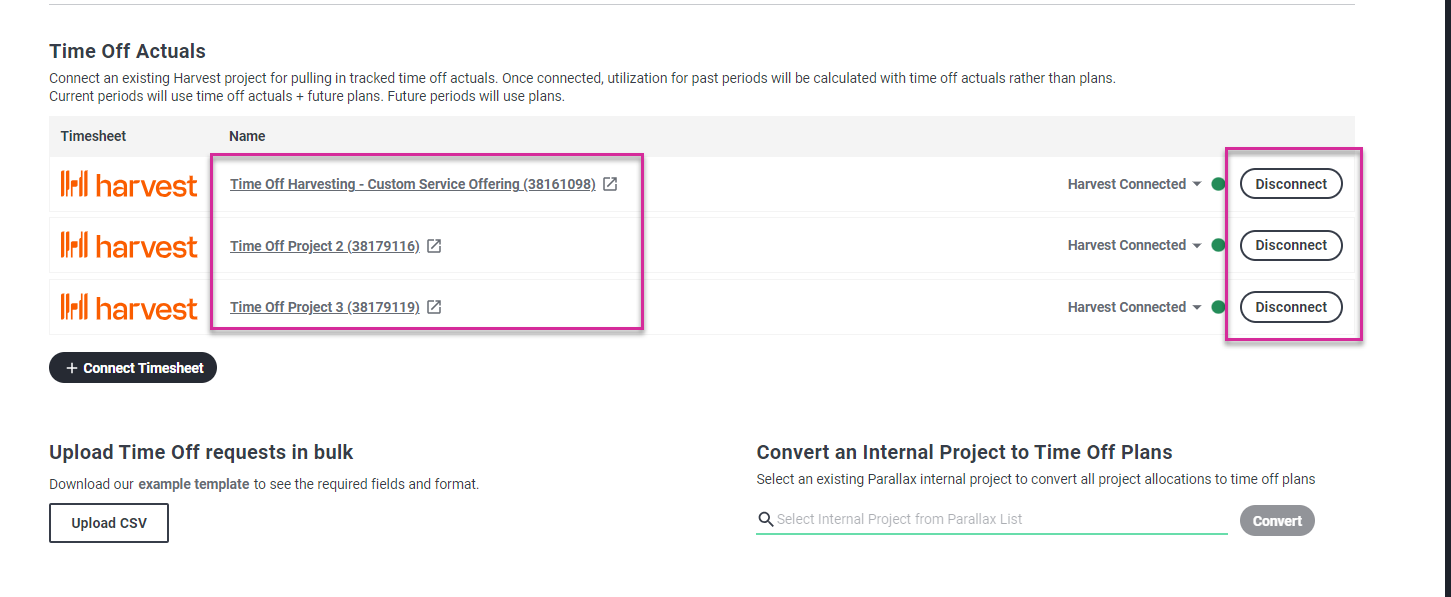Disconnect the Time Off Harvesting project
The image size is (1451, 597).
[x=1291, y=184]
